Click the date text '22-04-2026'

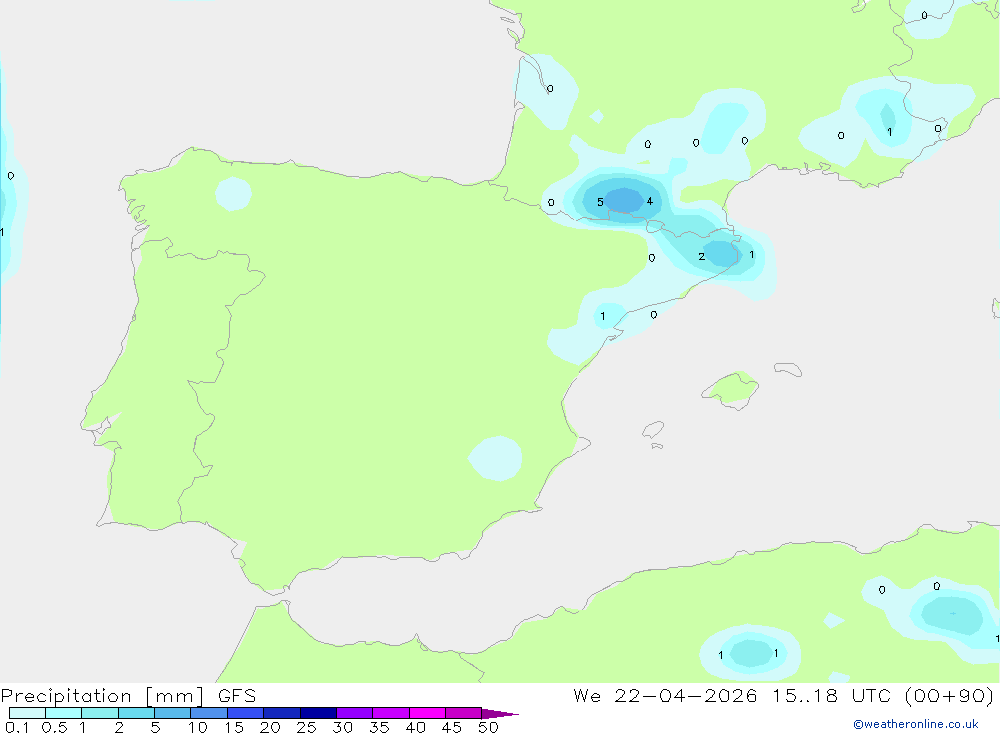(686, 696)
